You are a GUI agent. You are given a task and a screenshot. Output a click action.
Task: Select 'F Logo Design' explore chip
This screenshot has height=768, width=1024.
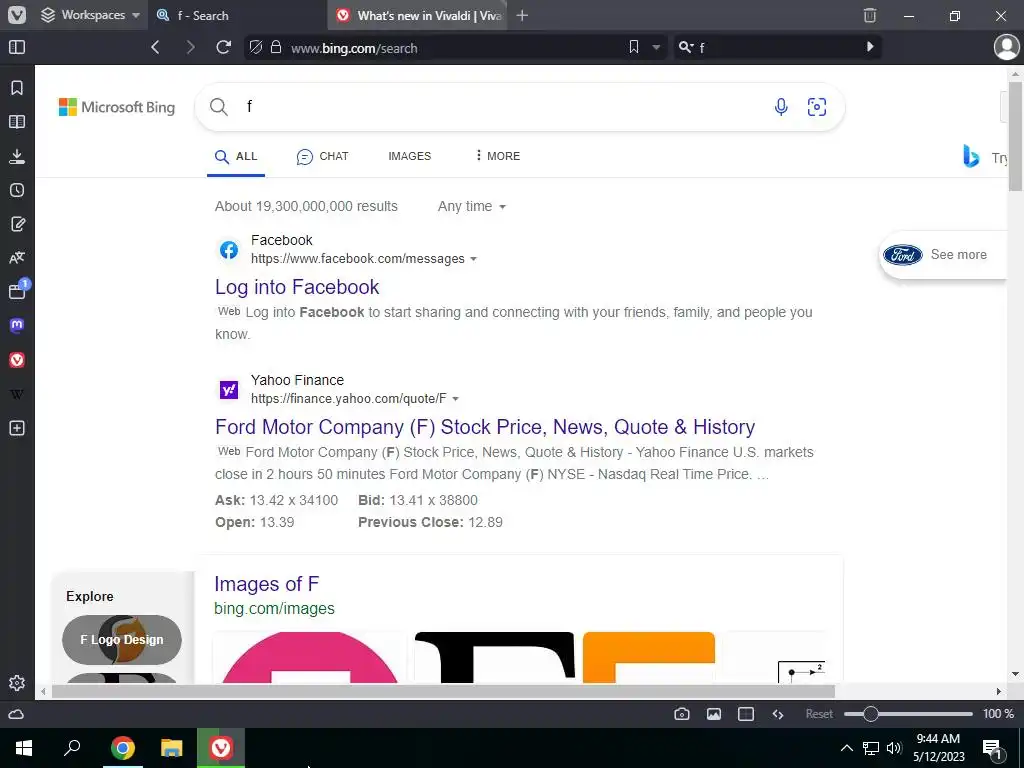pos(121,639)
